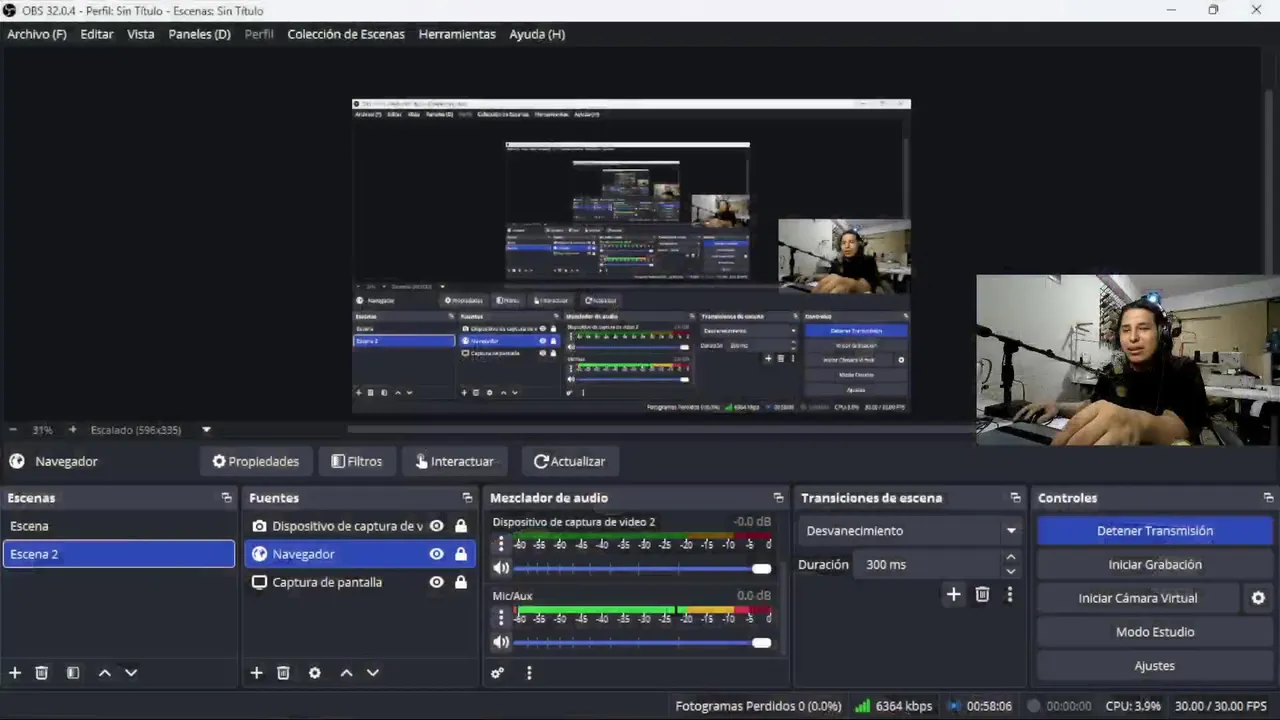Zoom out preview with minus icon
Viewport: 1280px width, 720px height.
click(x=13, y=430)
